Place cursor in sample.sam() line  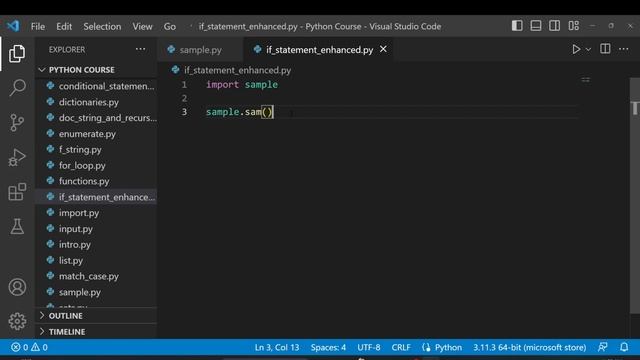[x=240, y=112]
